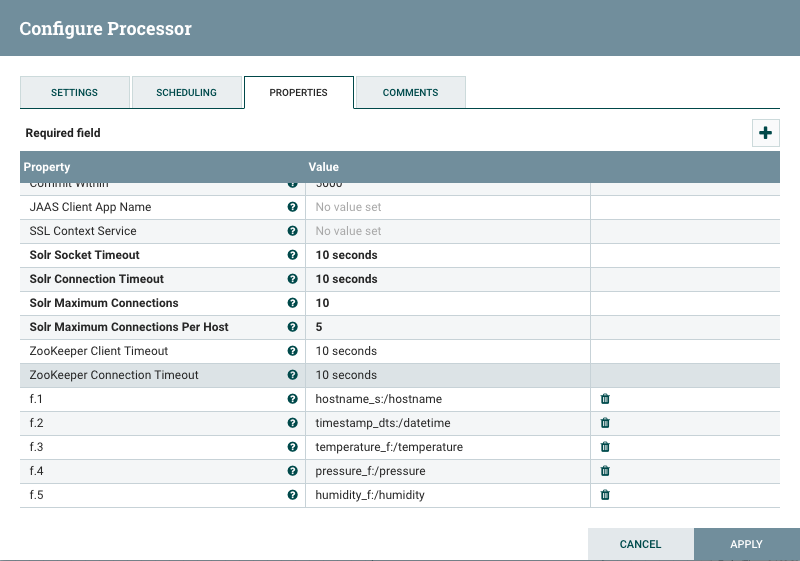The image size is (800, 561).
Task: Edit SSL Context Service empty value
Action: click(x=448, y=231)
